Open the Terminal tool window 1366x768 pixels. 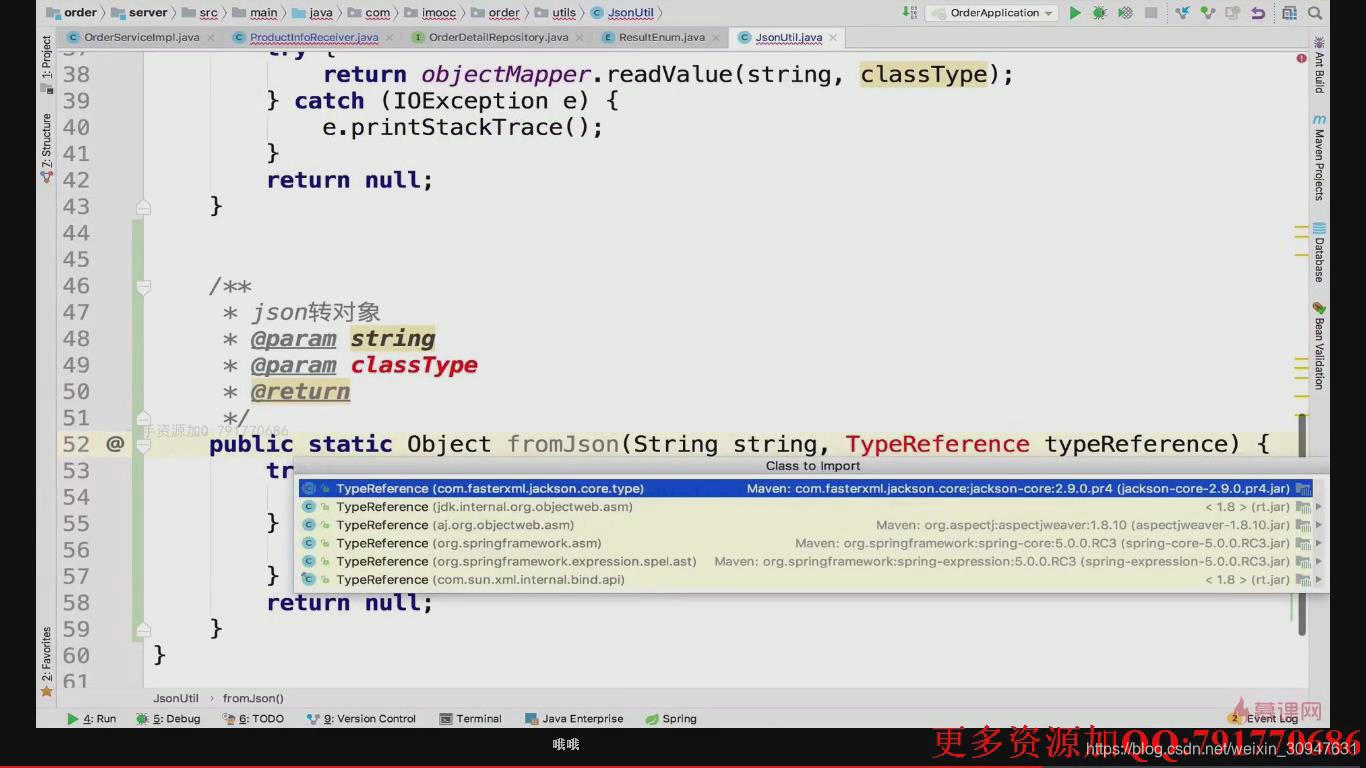[471, 718]
